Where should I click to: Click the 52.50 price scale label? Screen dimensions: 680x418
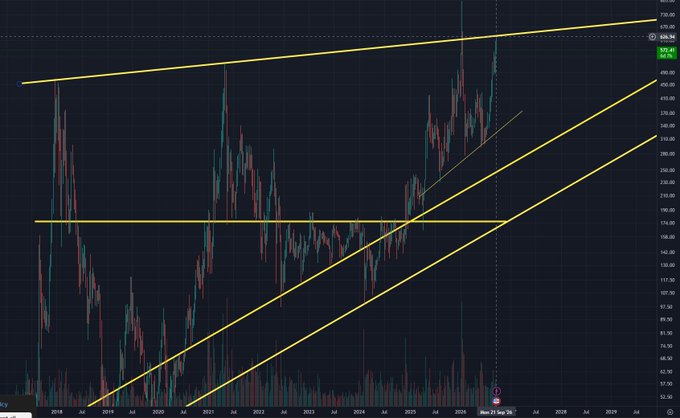click(667, 397)
